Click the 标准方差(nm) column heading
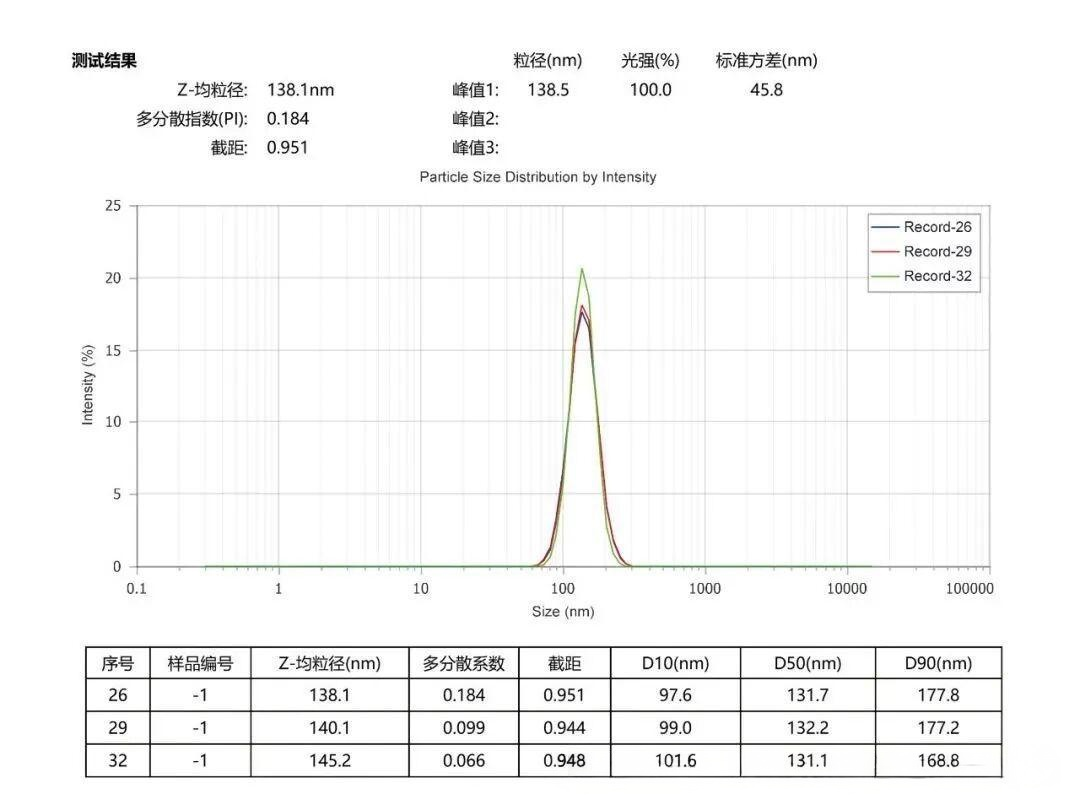The width and height of the screenshot is (1080, 810). pyautogui.click(x=766, y=60)
